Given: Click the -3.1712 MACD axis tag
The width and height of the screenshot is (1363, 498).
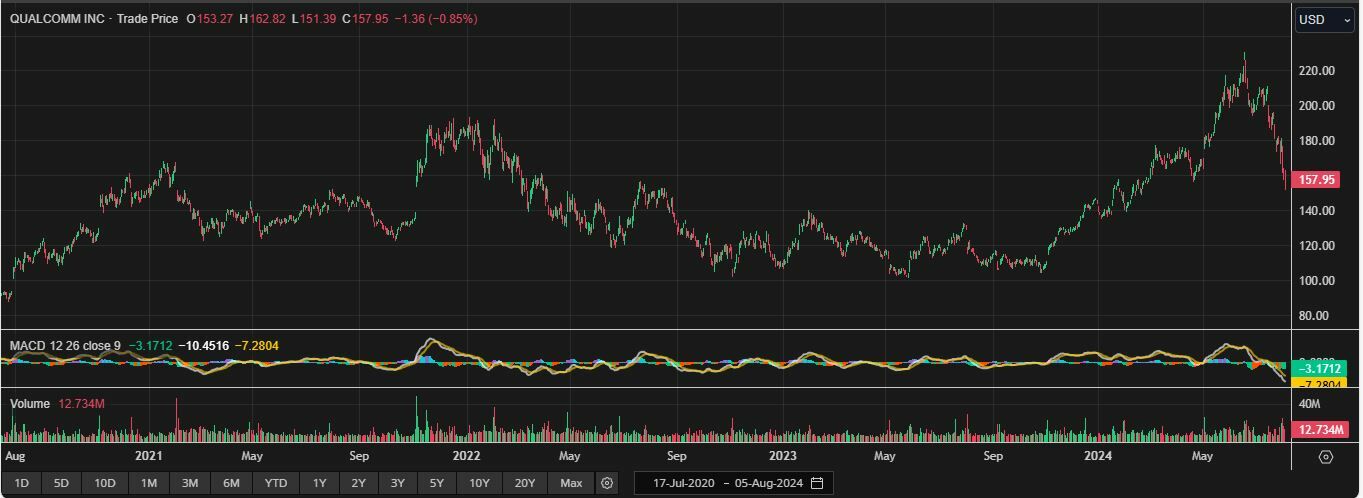Looking at the screenshot, I should (1319, 368).
